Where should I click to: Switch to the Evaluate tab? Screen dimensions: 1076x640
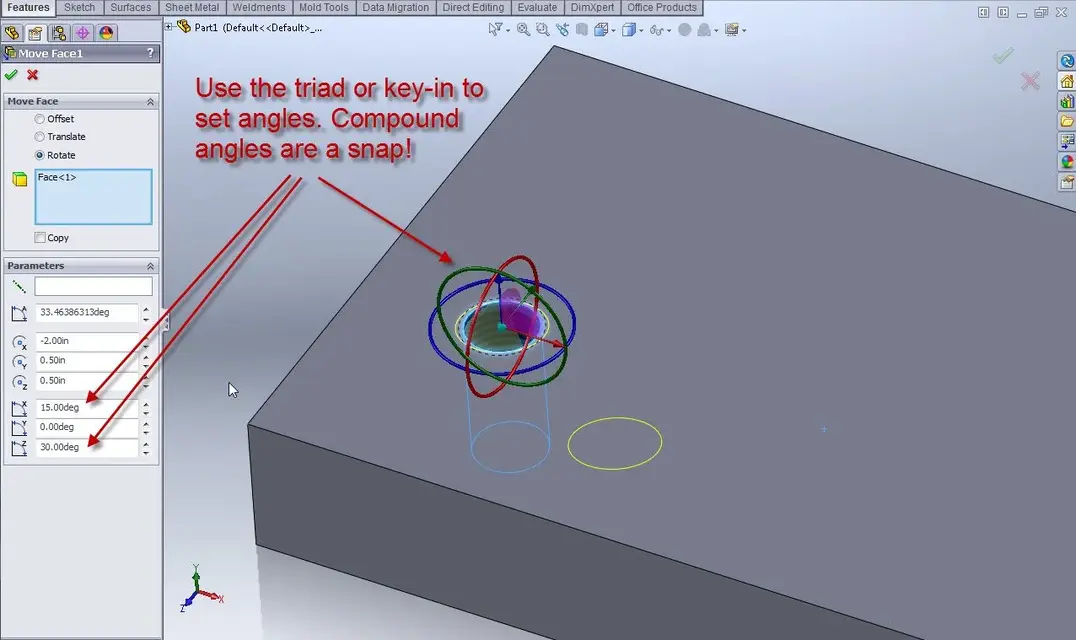click(537, 8)
